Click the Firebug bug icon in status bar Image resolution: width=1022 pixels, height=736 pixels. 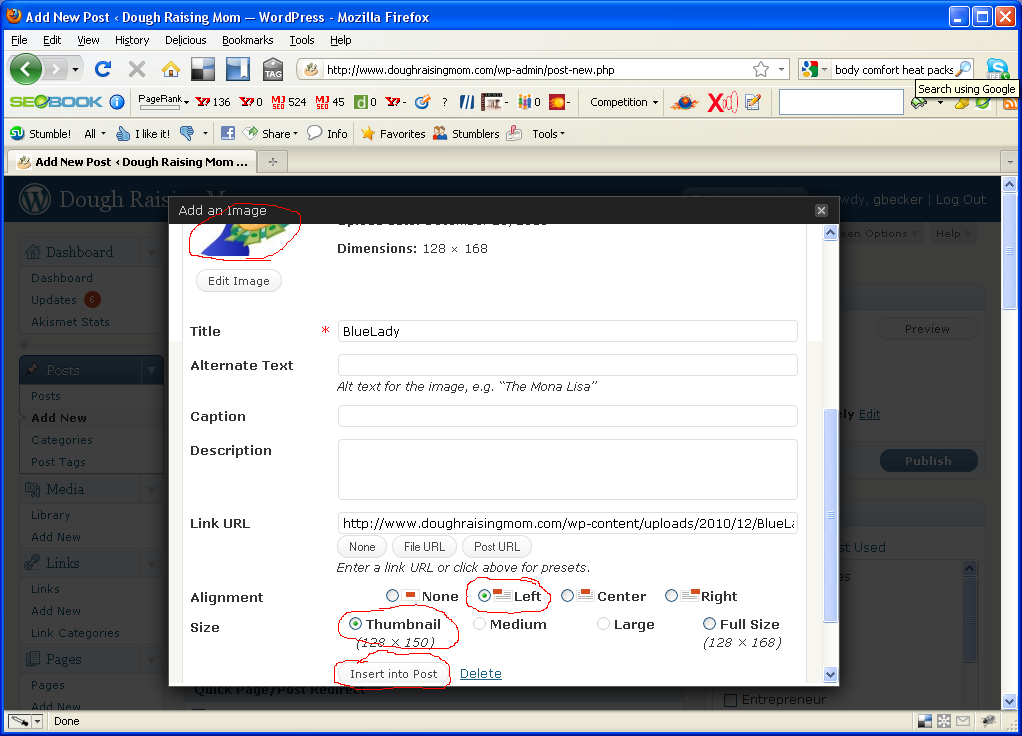(989, 721)
